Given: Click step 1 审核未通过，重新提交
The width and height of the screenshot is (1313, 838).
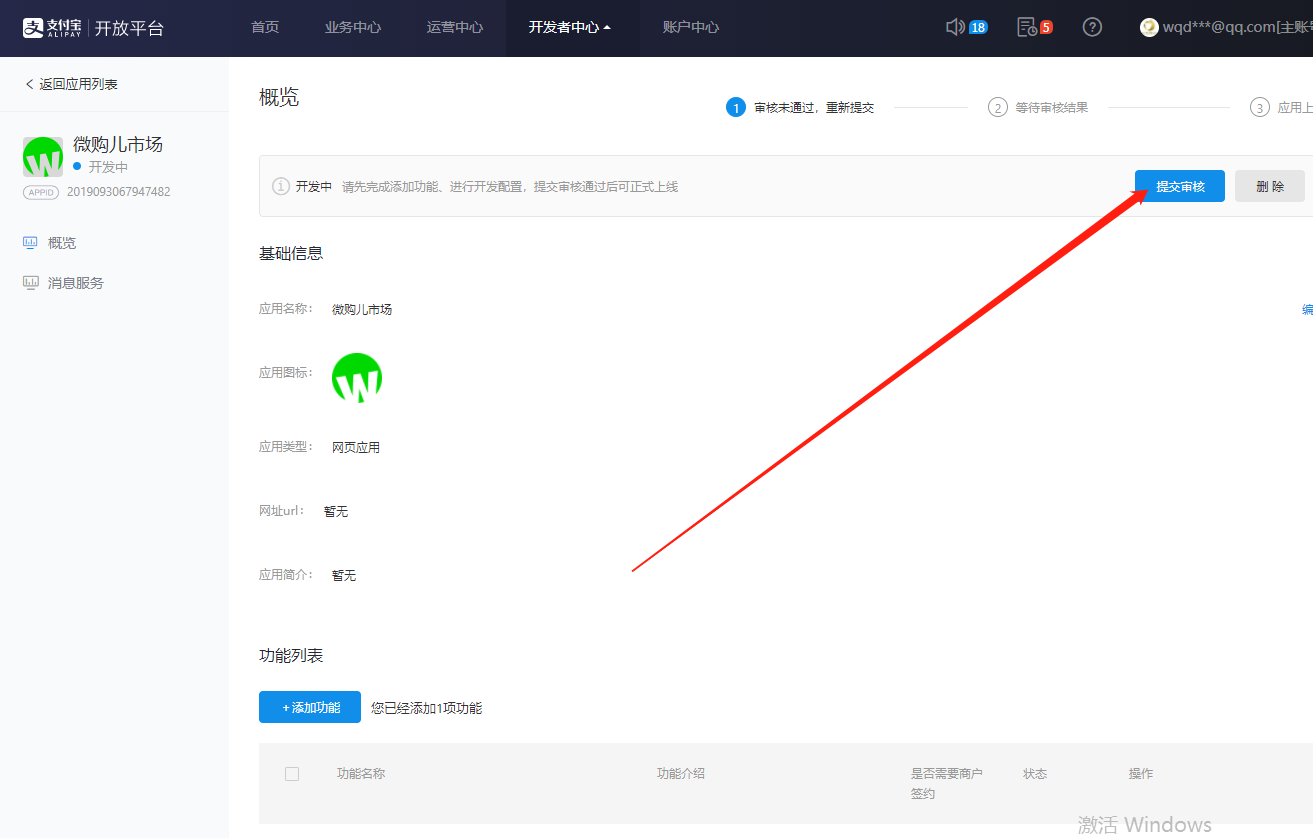Looking at the screenshot, I should point(801,107).
